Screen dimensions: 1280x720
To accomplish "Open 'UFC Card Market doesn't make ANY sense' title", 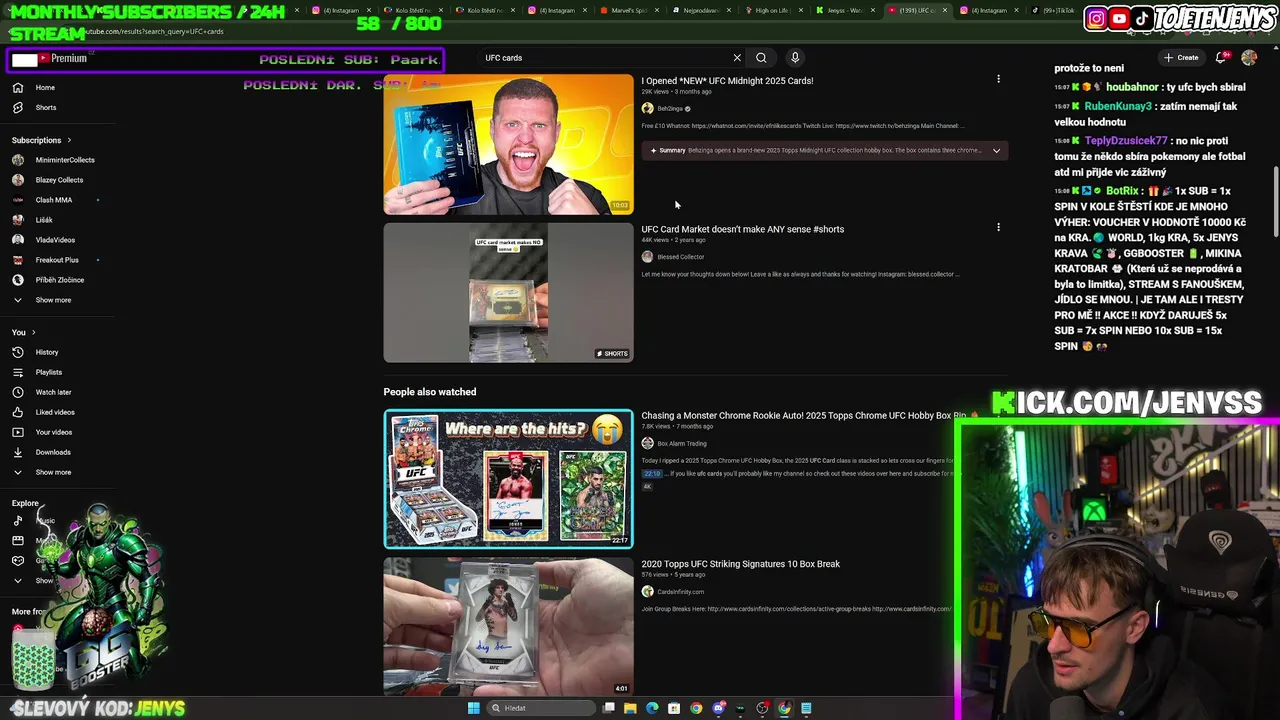I will pos(742,229).
